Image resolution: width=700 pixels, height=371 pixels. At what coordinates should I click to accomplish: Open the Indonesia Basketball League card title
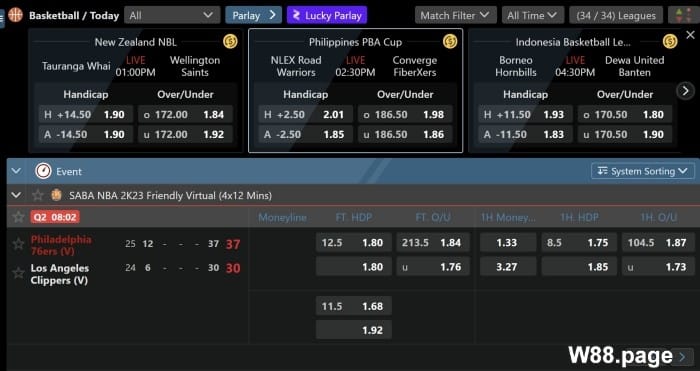coord(573,42)
